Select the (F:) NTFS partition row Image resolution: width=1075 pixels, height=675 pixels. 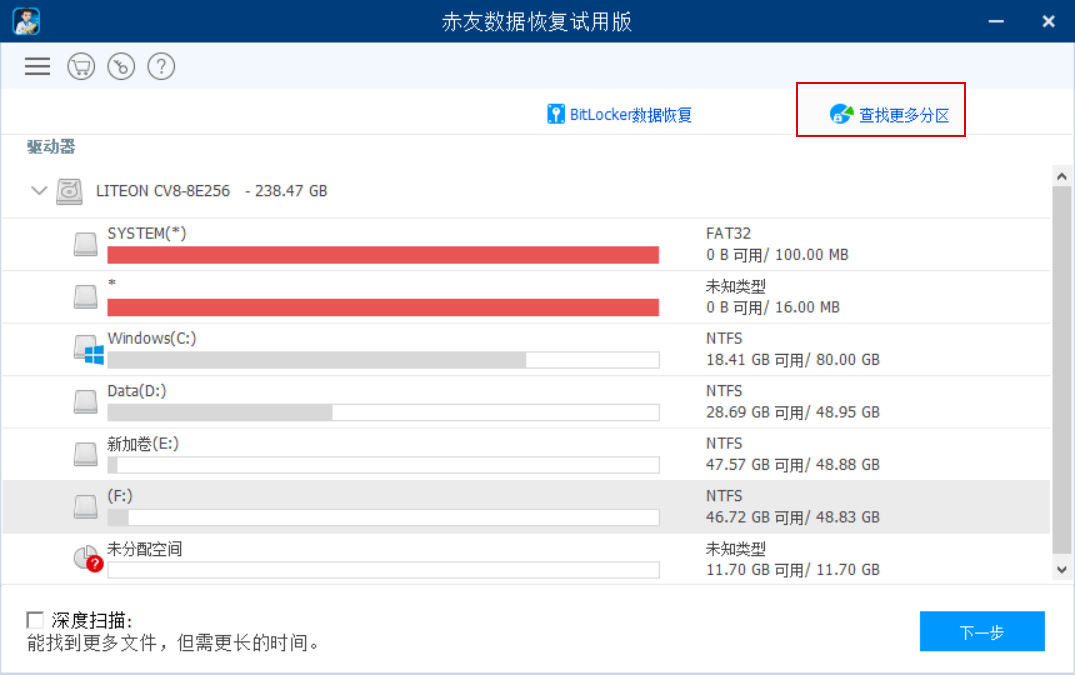pyautogui.click(x=526, y=507)
